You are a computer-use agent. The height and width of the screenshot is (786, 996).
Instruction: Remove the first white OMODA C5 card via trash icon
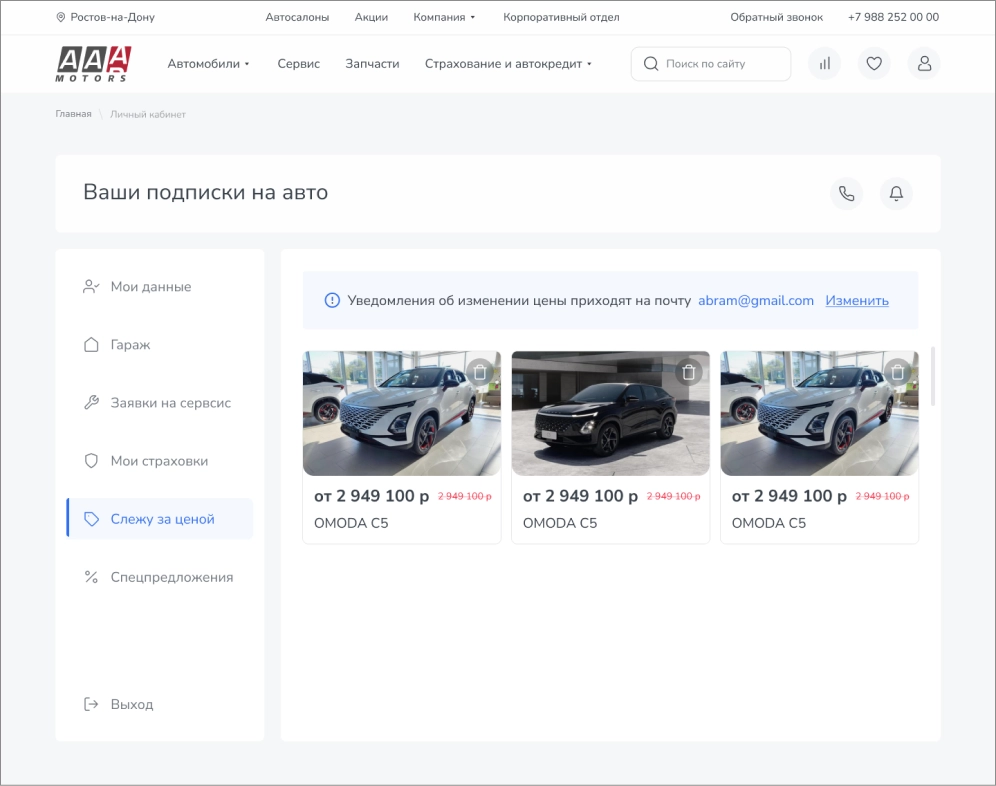(x=480, y=372)
